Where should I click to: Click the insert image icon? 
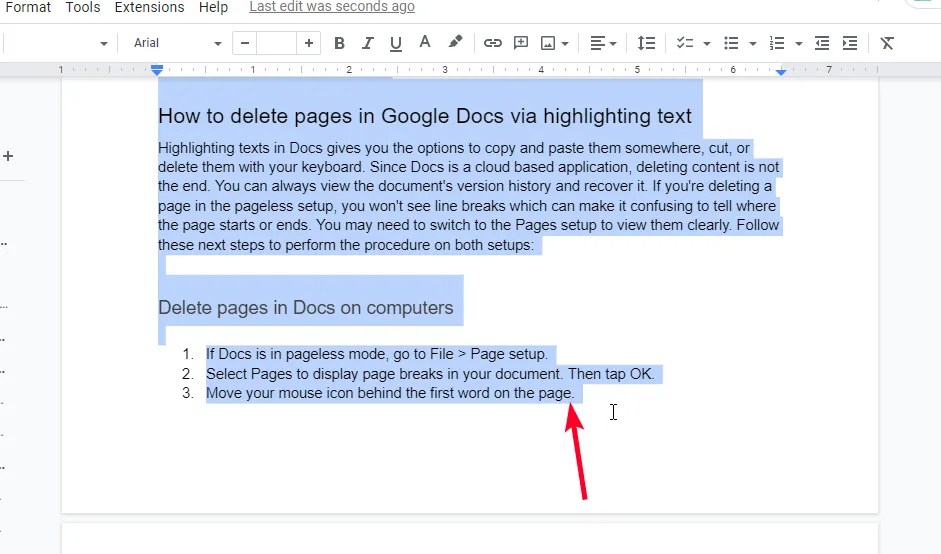pyautogui.click(x=548, y=43)
